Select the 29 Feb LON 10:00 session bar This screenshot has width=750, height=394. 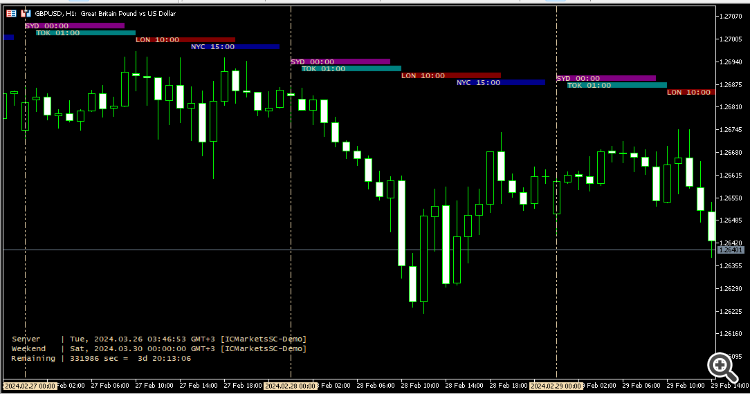coord(691,92)
